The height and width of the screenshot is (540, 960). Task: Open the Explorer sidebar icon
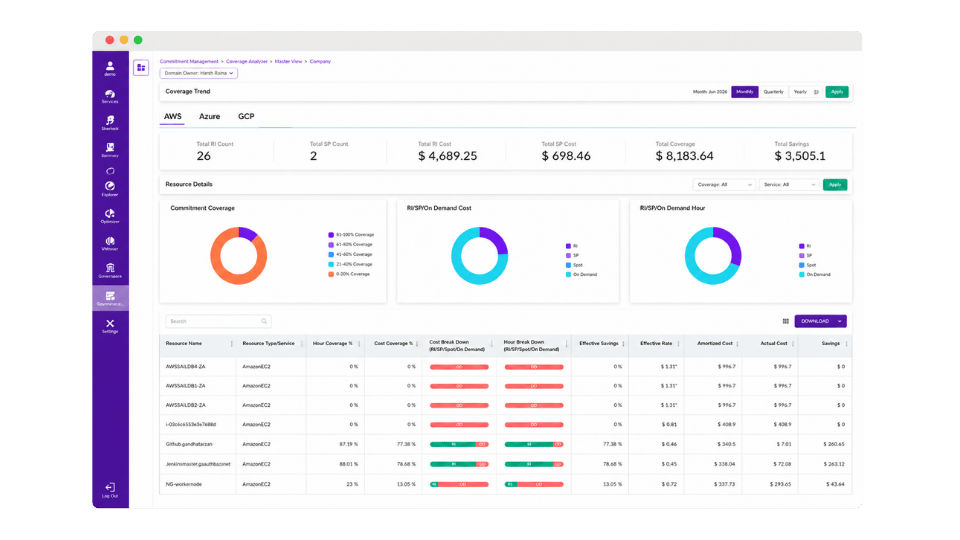[110, 189]
